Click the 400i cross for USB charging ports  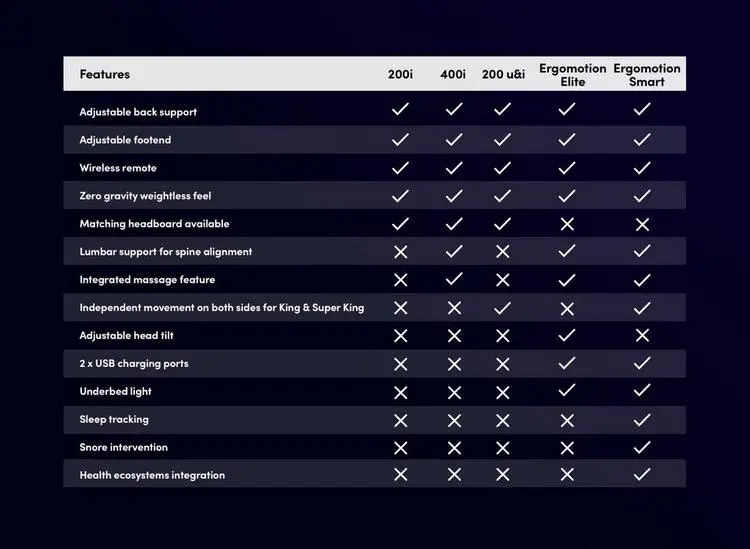454,364
